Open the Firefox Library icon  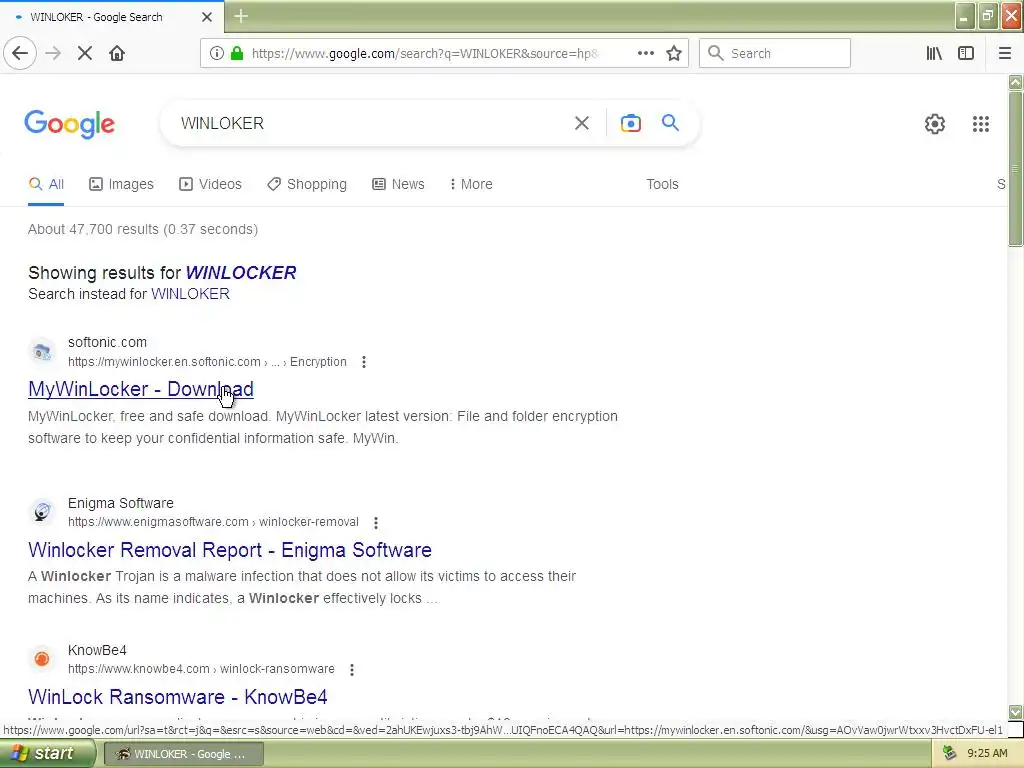point(934,53)
